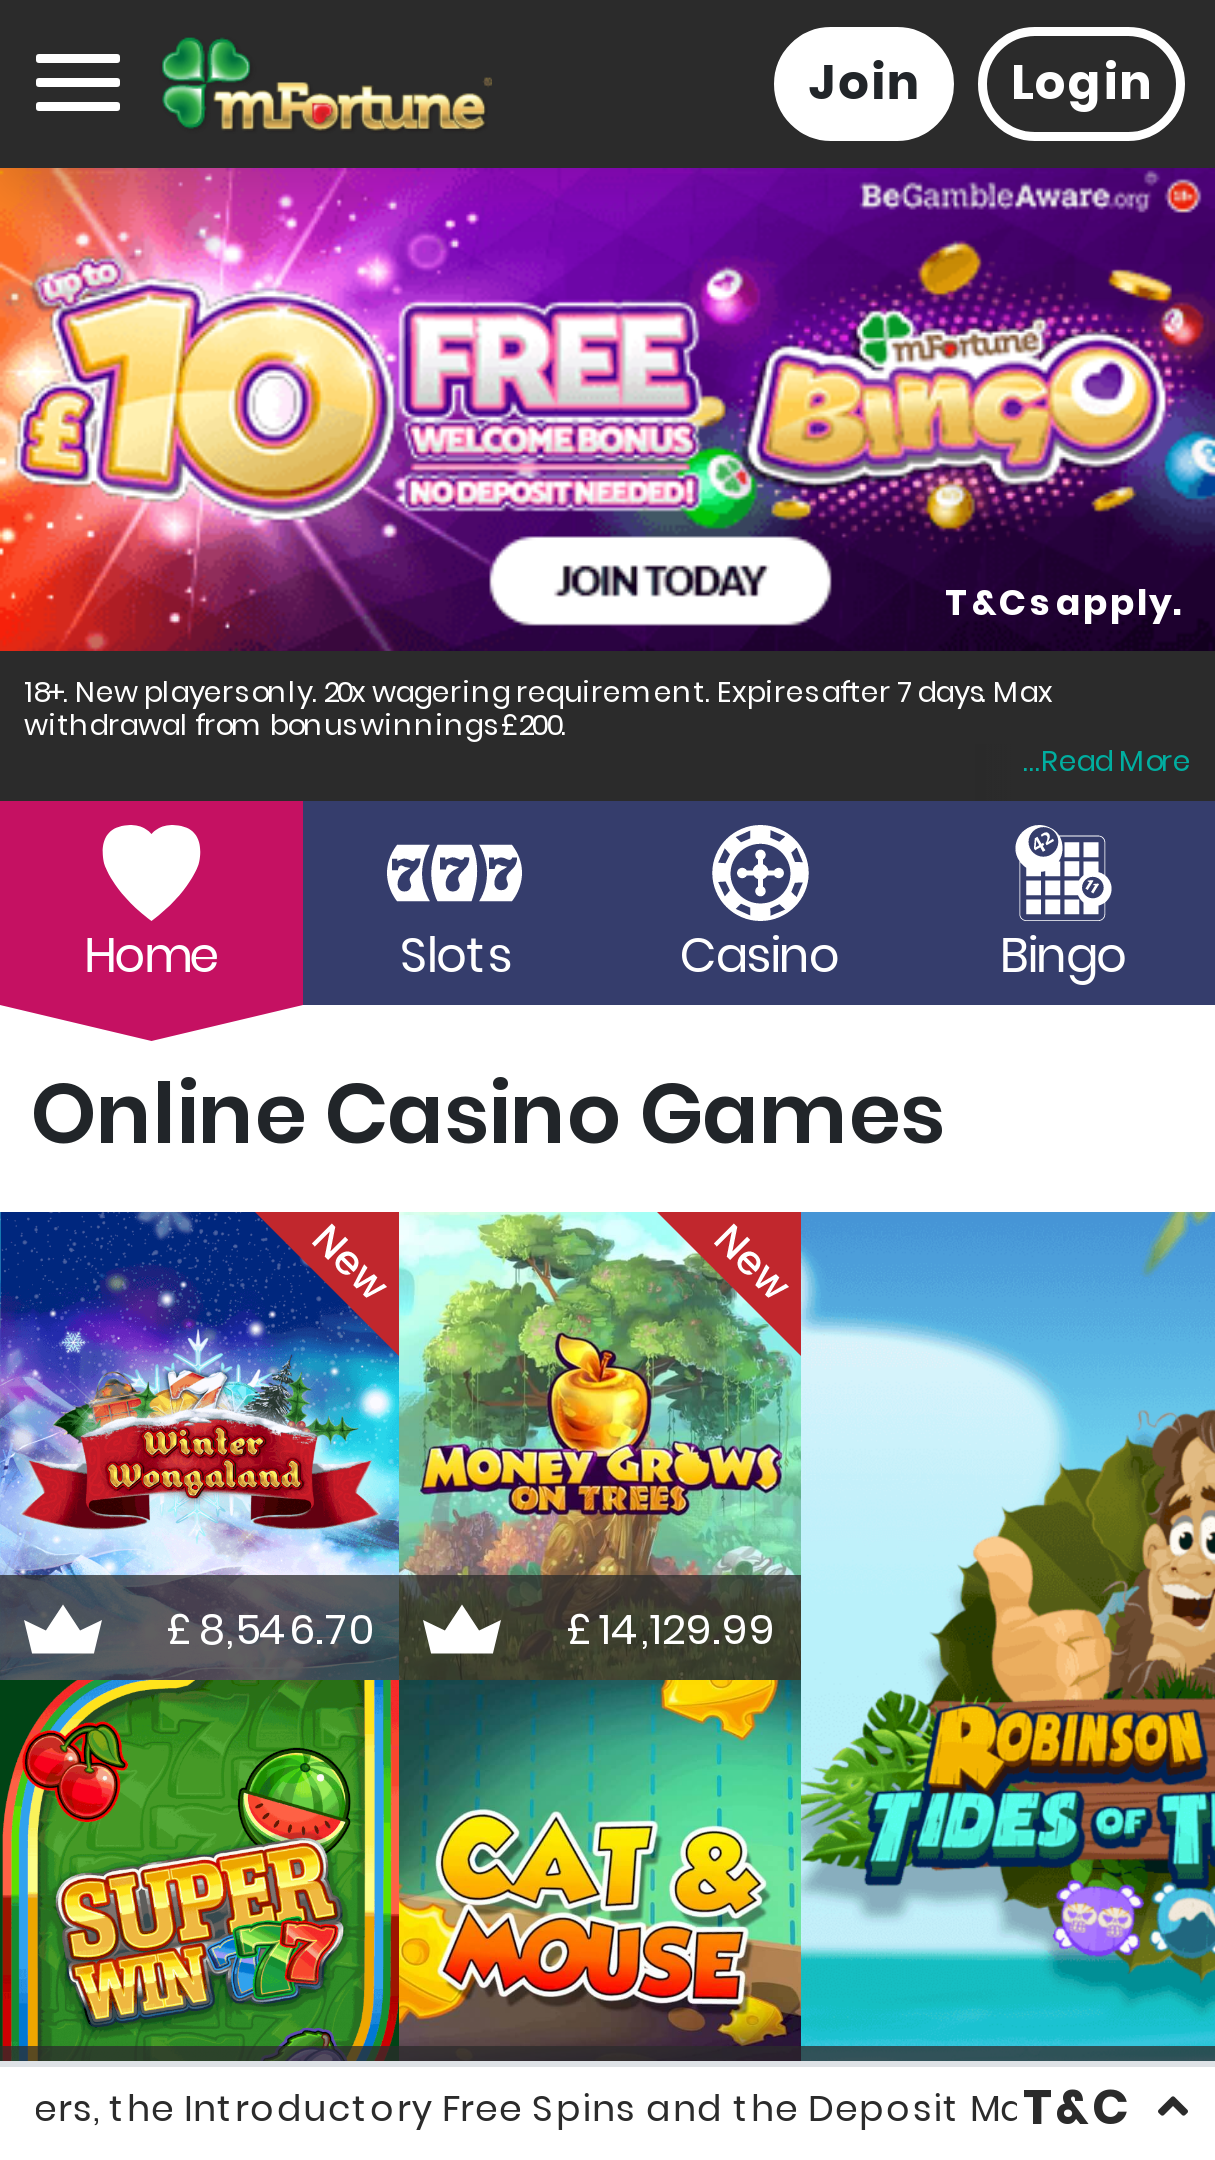Click the Money Grows on Trees crown icon
The width and height of the screenshot is (1215, 2160).
[x=461, y=1630]
